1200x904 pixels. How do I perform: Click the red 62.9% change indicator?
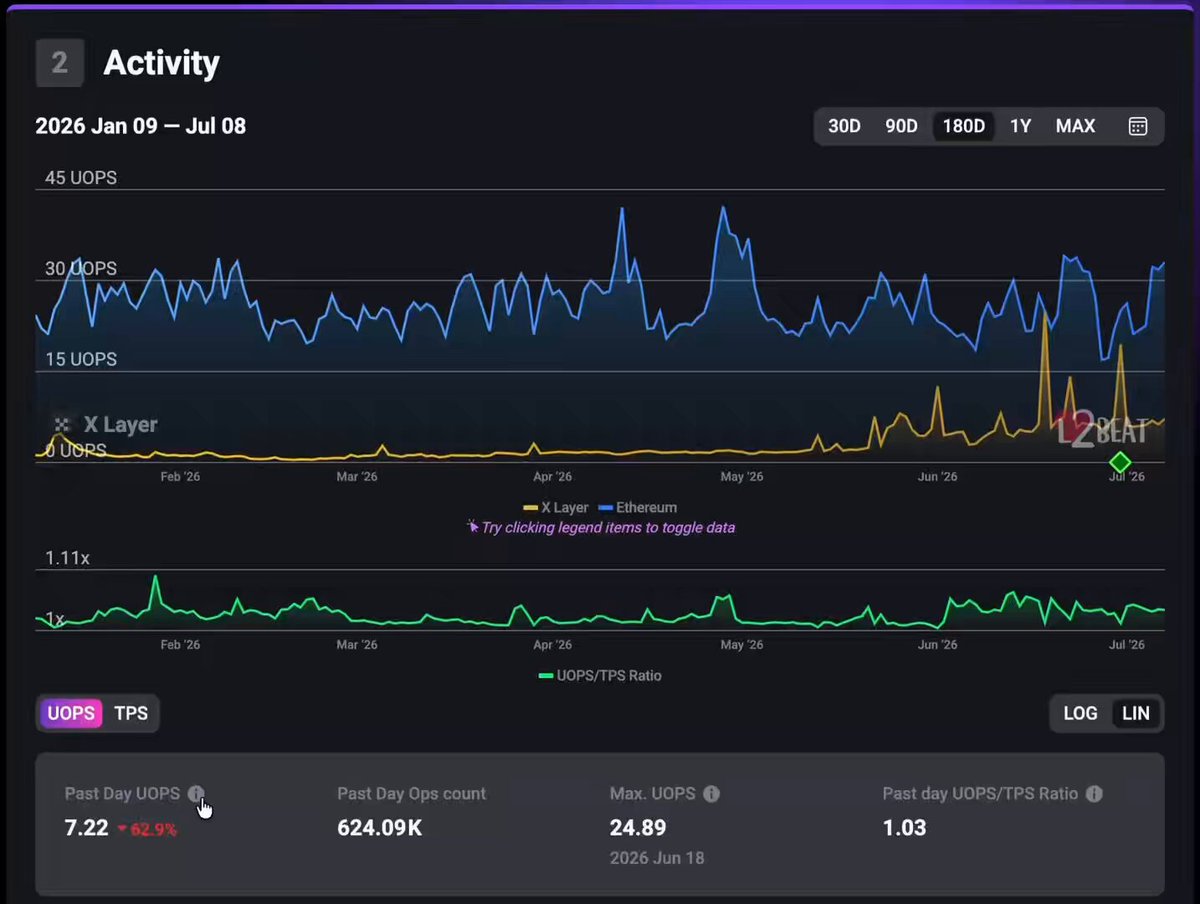[147, 829]
